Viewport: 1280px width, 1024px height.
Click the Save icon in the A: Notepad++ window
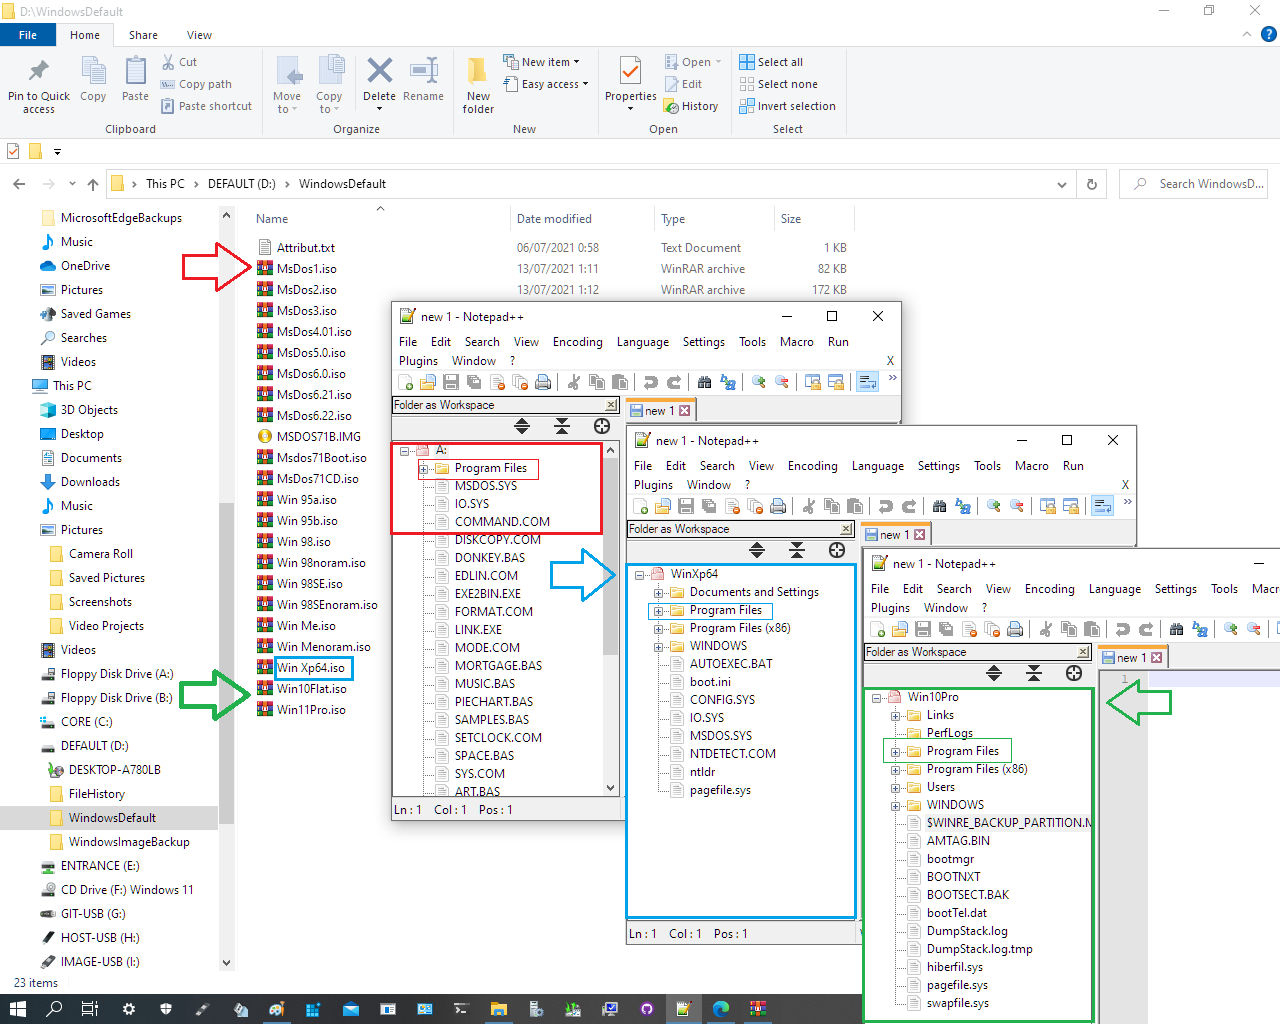tap(451, 382)
